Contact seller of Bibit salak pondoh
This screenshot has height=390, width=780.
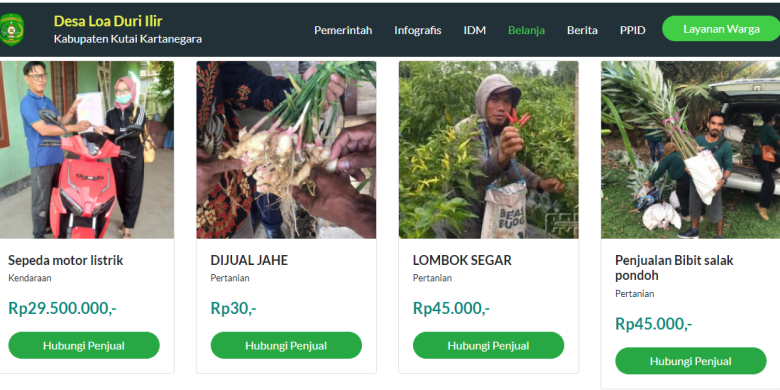pos(690,361)
